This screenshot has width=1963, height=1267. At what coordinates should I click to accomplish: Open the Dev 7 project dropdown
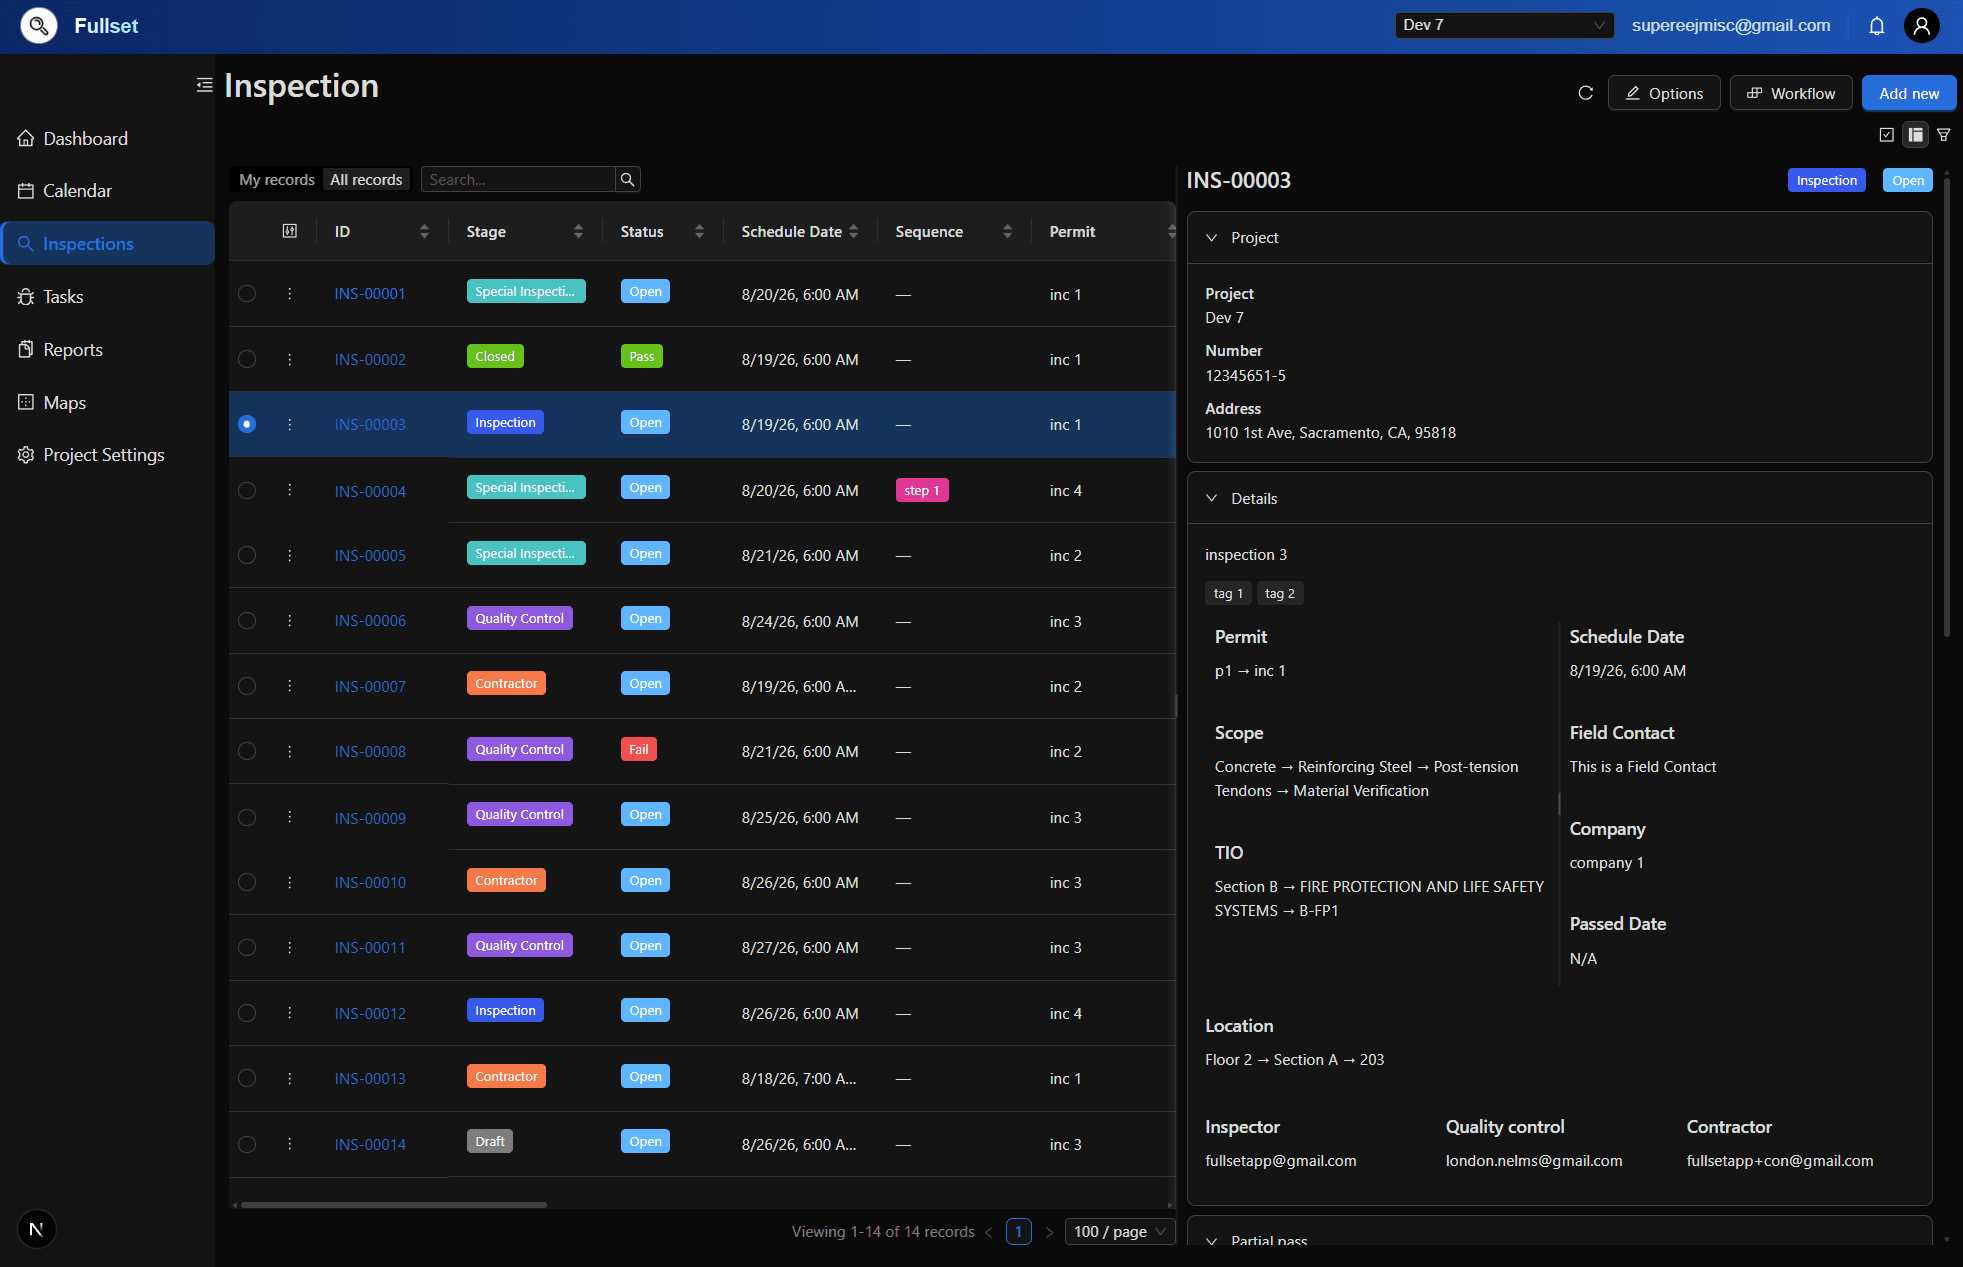point(1504,26)
